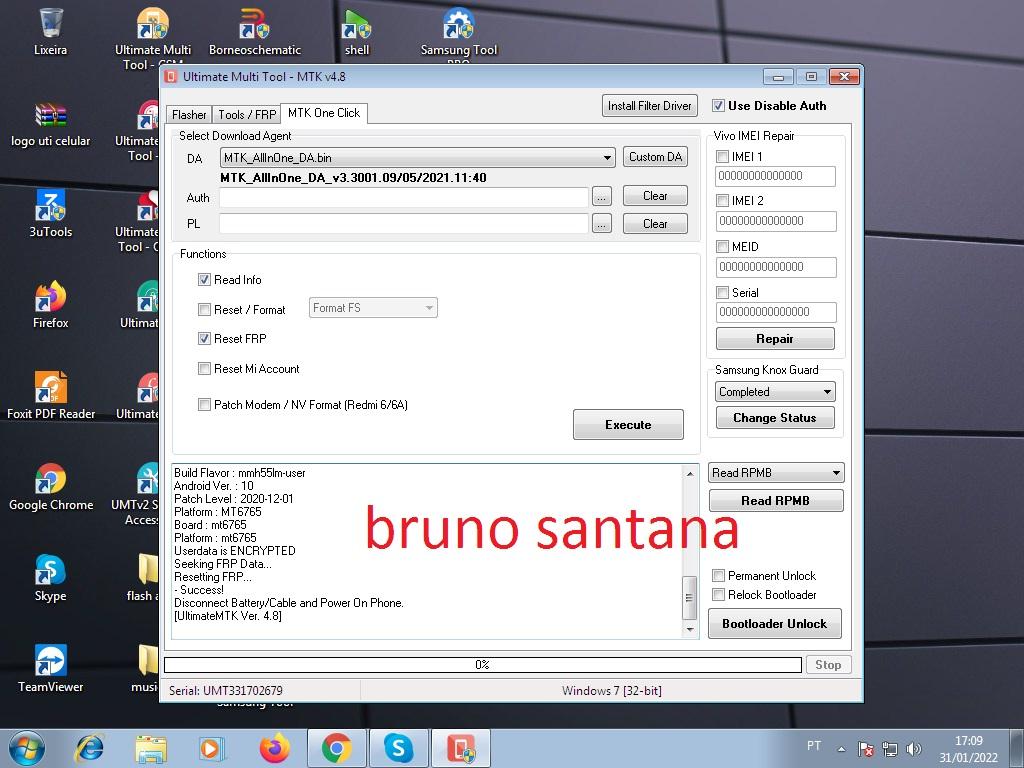
Task: Open the Borneoschematic desktop shortcut
Action: 255,31
